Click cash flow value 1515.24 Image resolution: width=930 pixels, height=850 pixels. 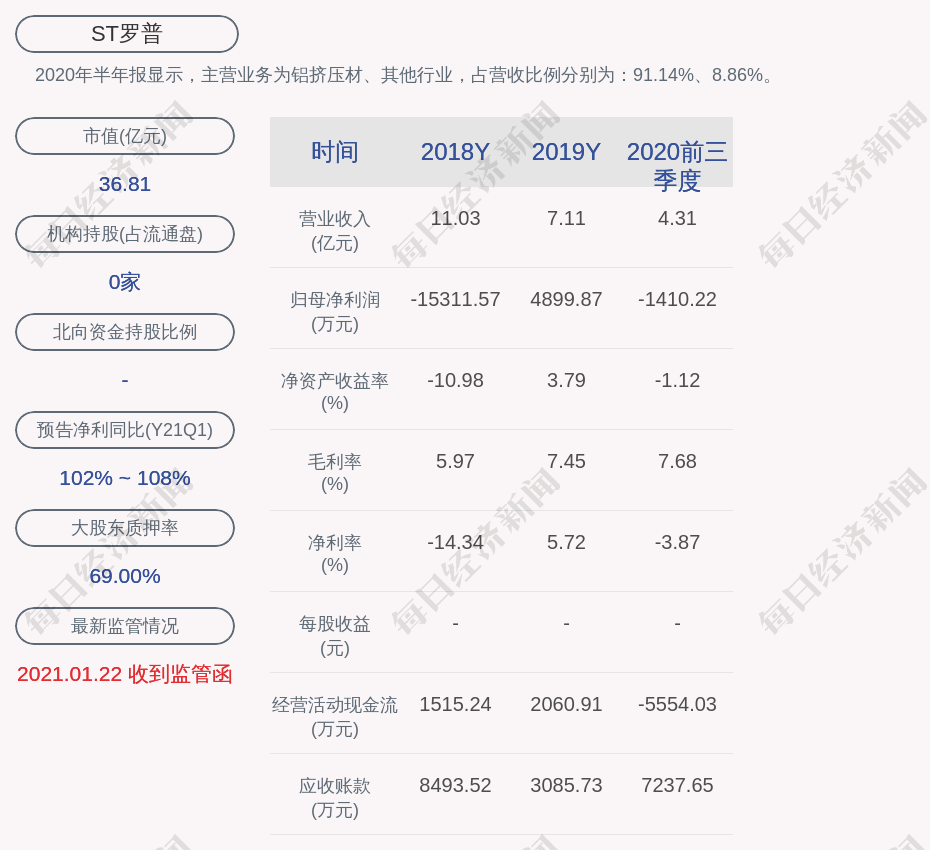(456, 704)
